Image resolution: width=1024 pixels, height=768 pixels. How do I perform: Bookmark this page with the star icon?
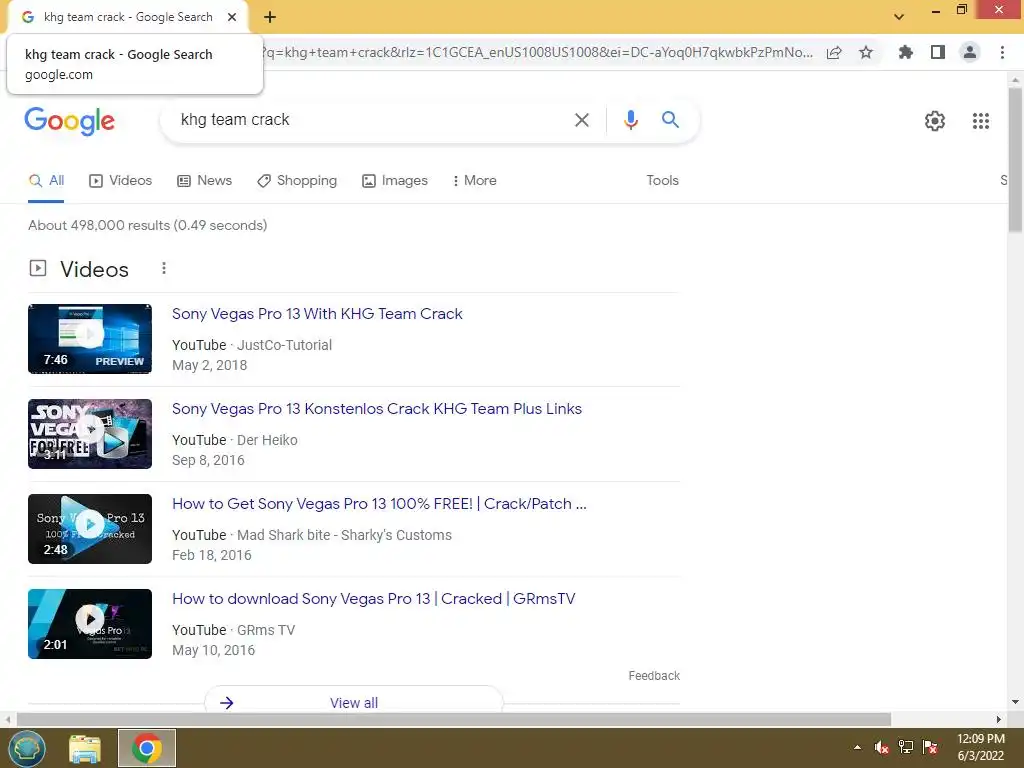coord(866,52)
